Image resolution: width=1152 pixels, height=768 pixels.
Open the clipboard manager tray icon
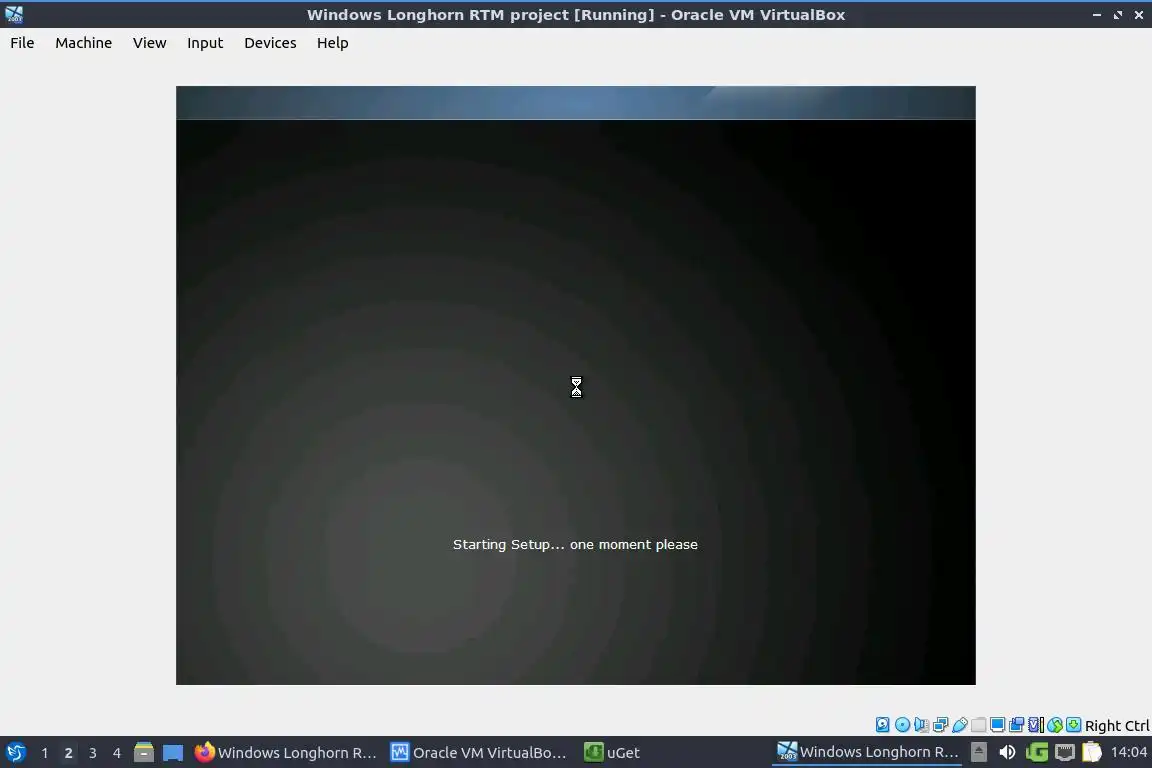pos(1092,752)
